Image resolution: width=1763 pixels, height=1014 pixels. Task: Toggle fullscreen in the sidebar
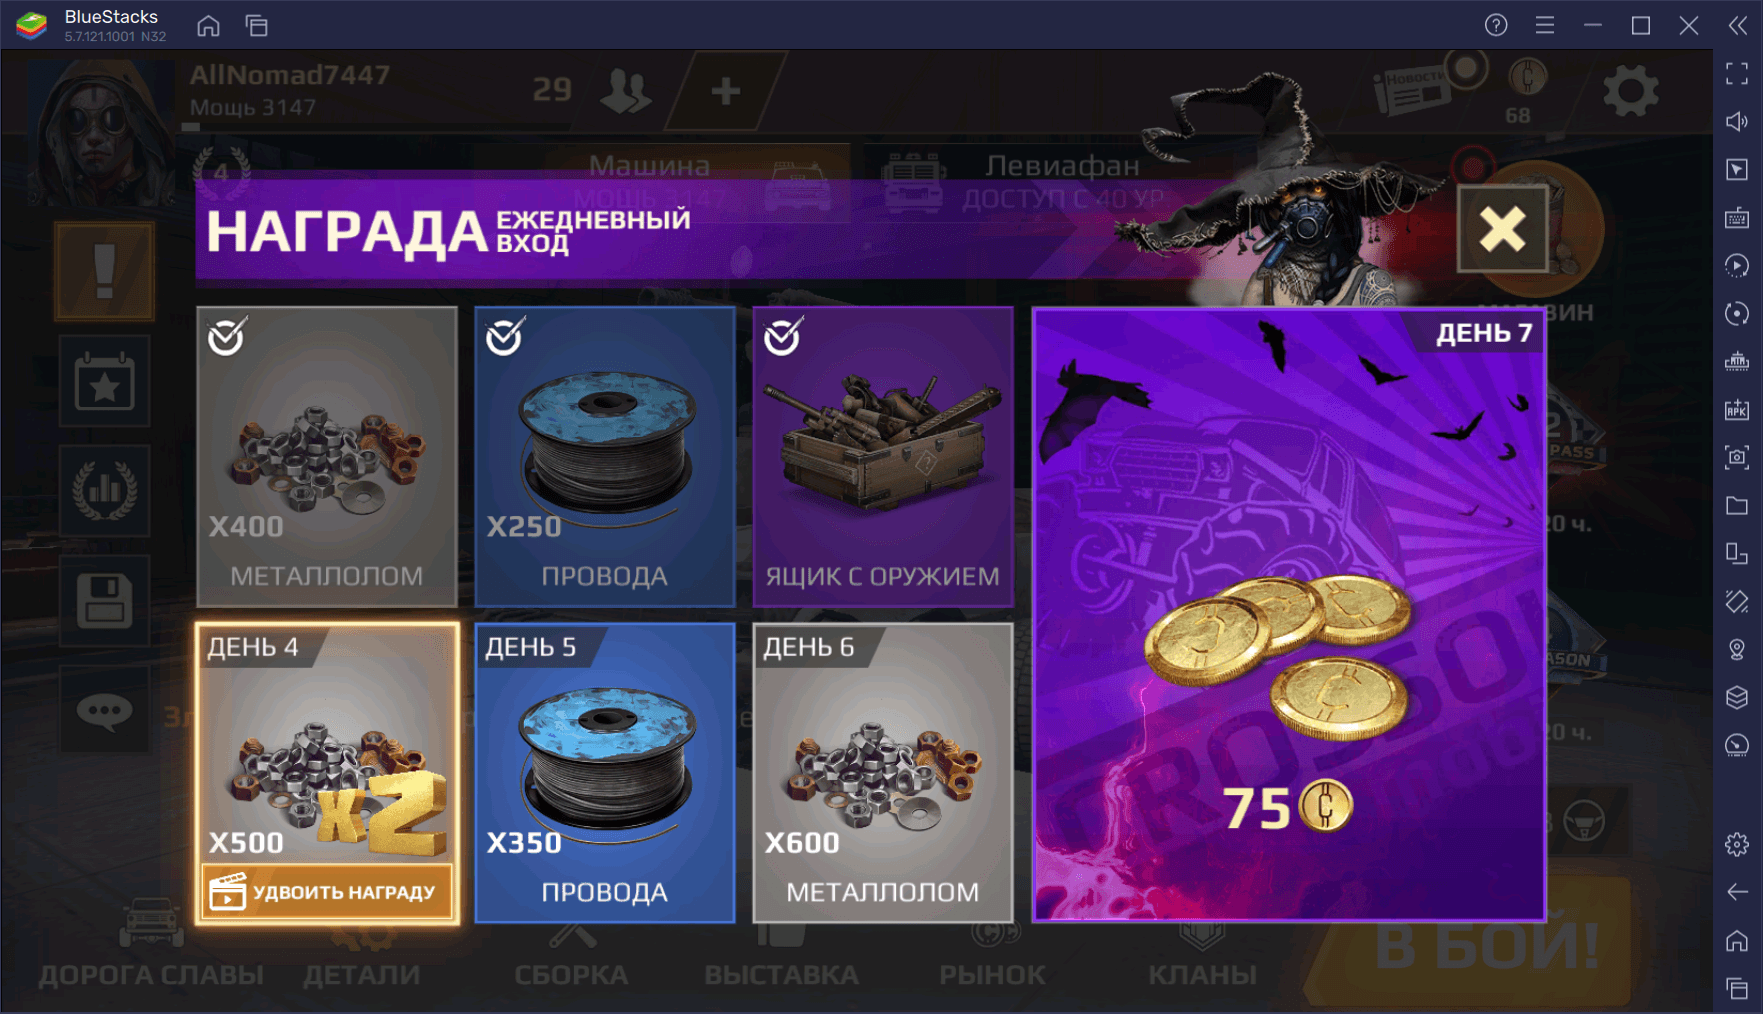point(1737,73)
